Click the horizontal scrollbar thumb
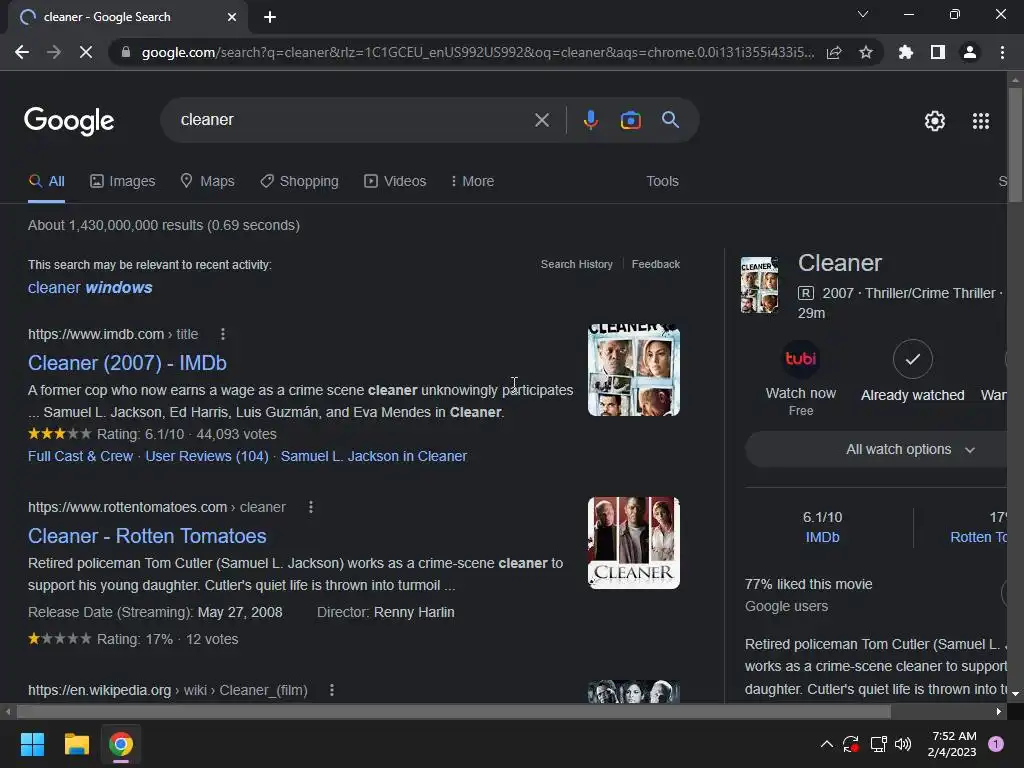 coord(453,712)
